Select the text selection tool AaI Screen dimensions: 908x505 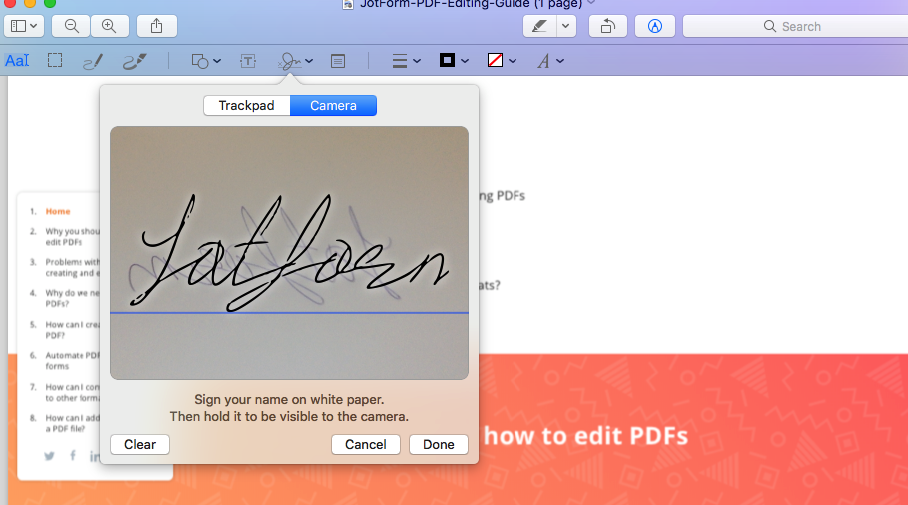click(17, 61)
